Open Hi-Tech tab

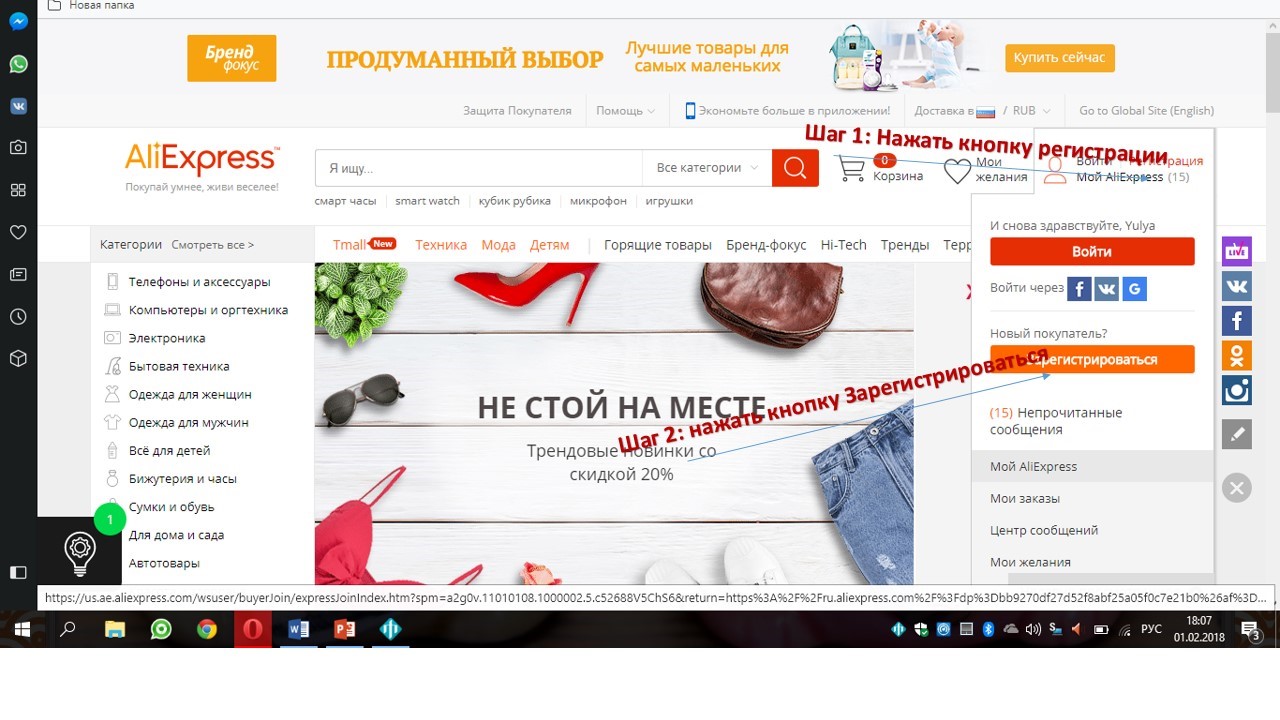[x=843, y=245]
